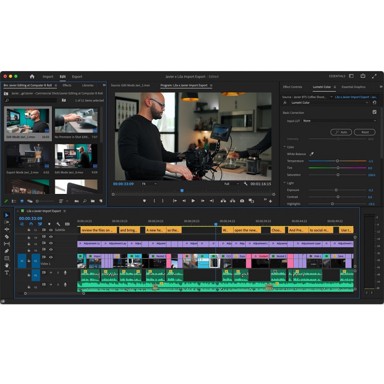Open Find magnifier in Project panel footer
Screen dimensions: 384x384
coord(85,201)
